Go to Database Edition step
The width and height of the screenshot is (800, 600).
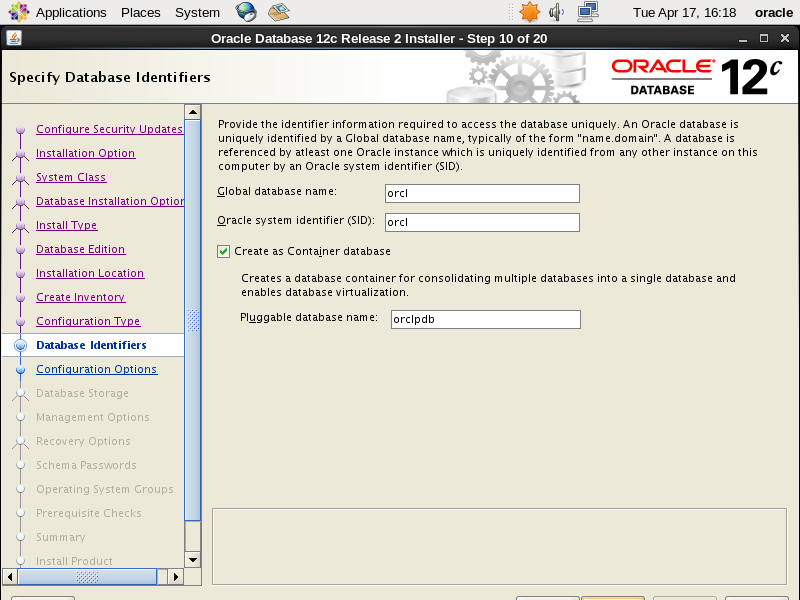pos(81,249)
